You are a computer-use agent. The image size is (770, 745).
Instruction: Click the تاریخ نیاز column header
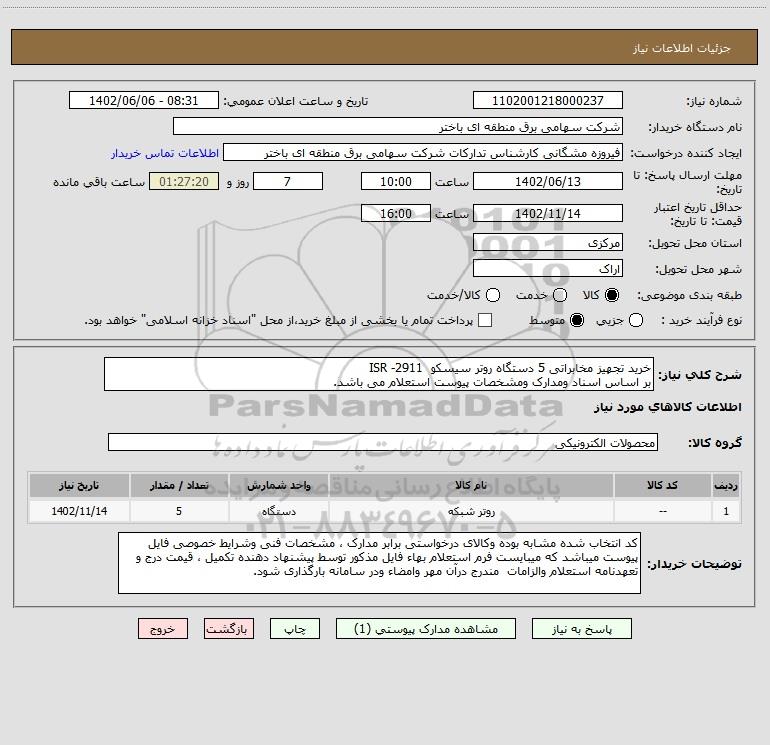click(79, 485)
